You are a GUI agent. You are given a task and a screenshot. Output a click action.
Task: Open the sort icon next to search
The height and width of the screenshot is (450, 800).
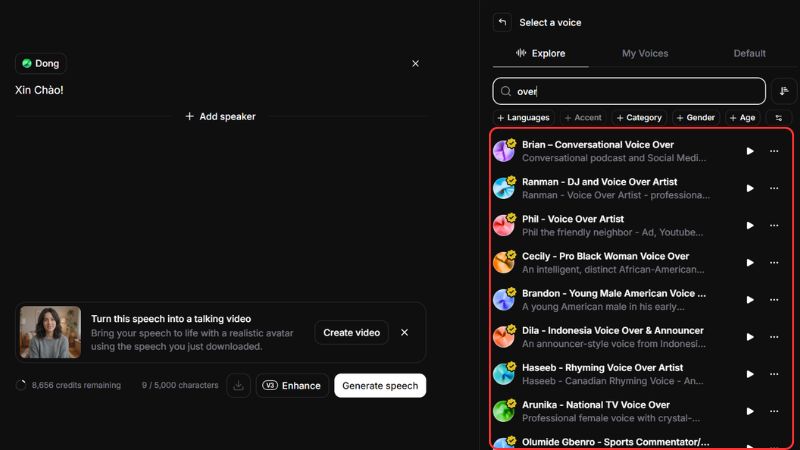pyautogui.click(x=783, y=91)
